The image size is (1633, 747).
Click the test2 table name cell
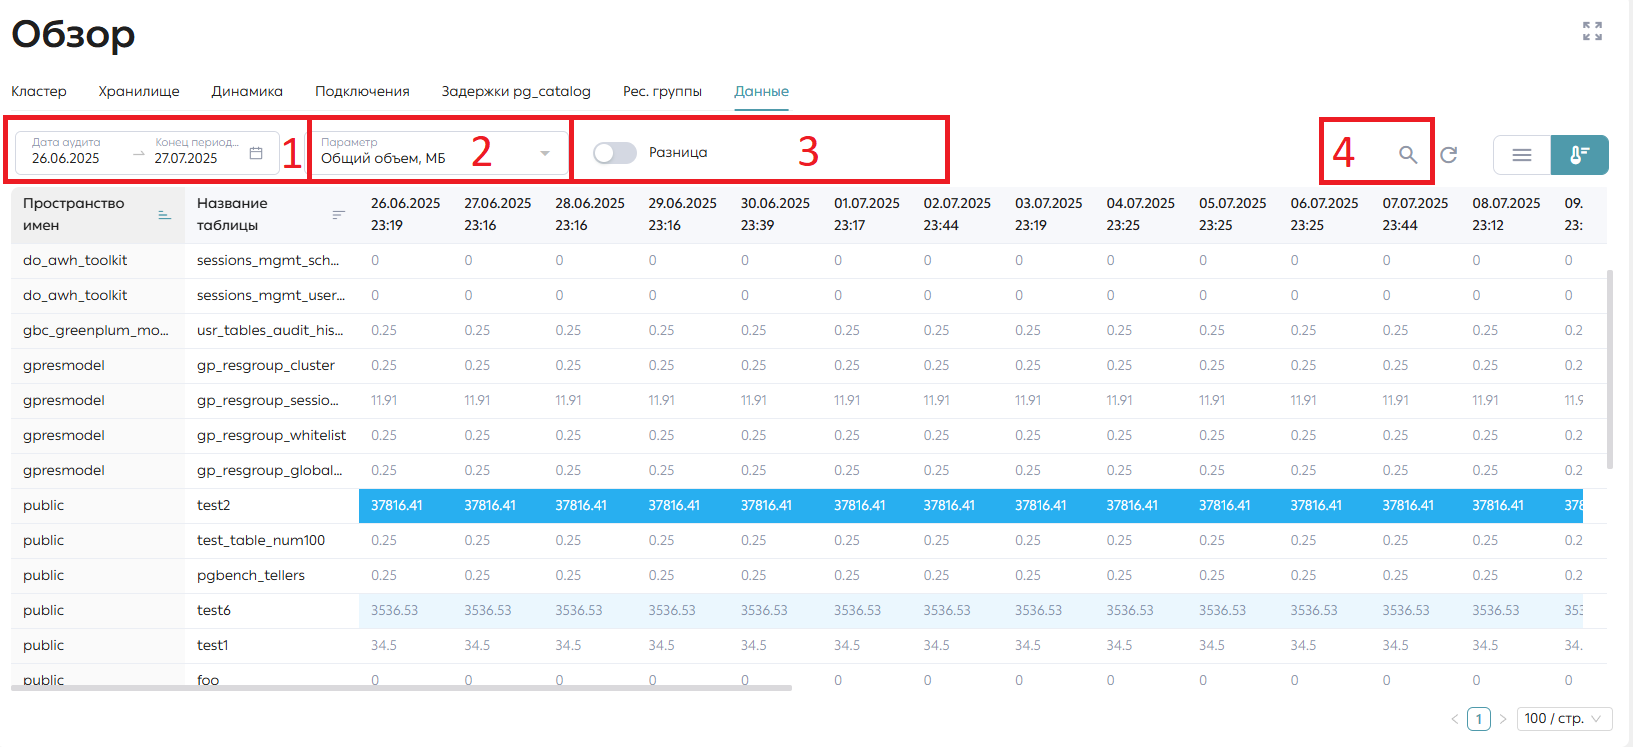[271, 505]
